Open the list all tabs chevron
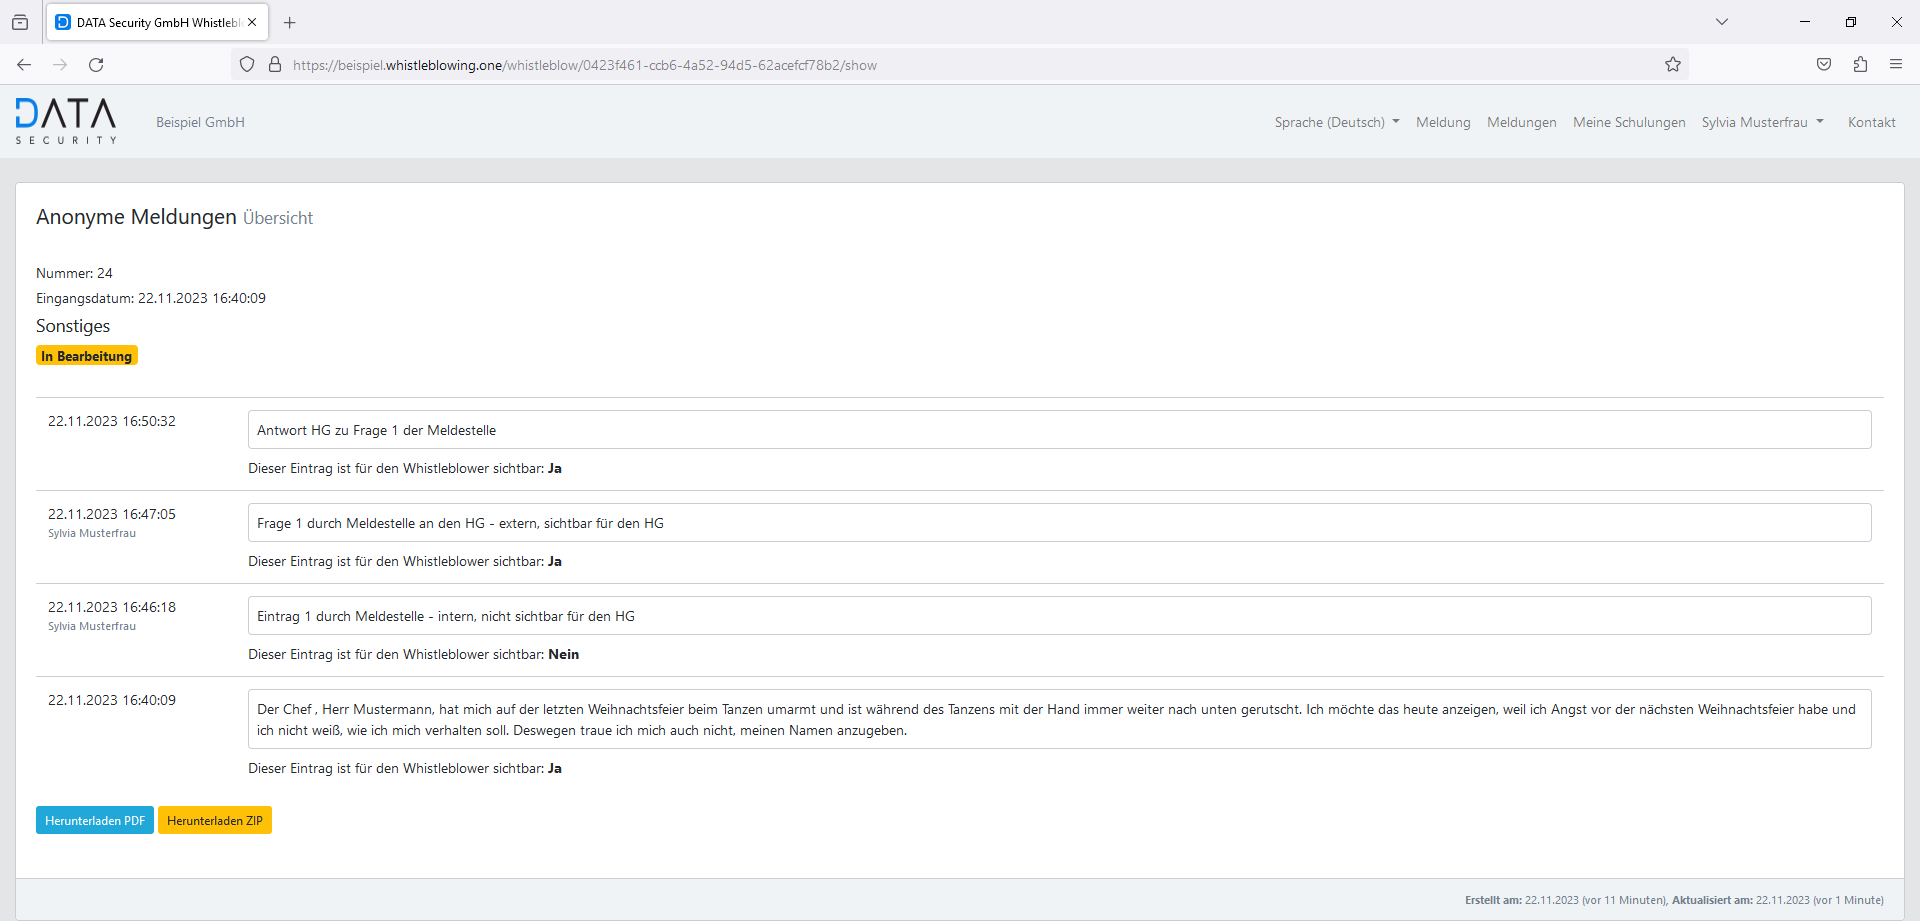Viewport: 1920px width, 921px height. [x=1722, y=22]
